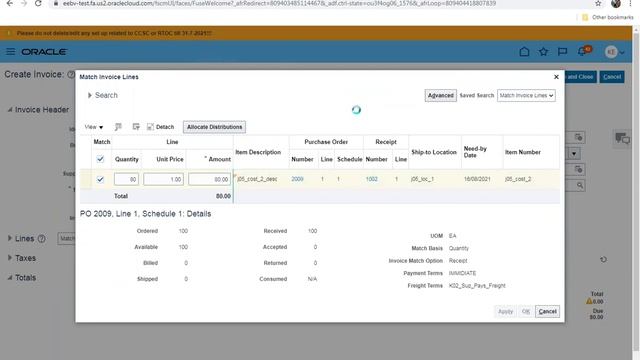Click the browser address bar URL
Screen dimensions: 640x360
pos(279,3)
